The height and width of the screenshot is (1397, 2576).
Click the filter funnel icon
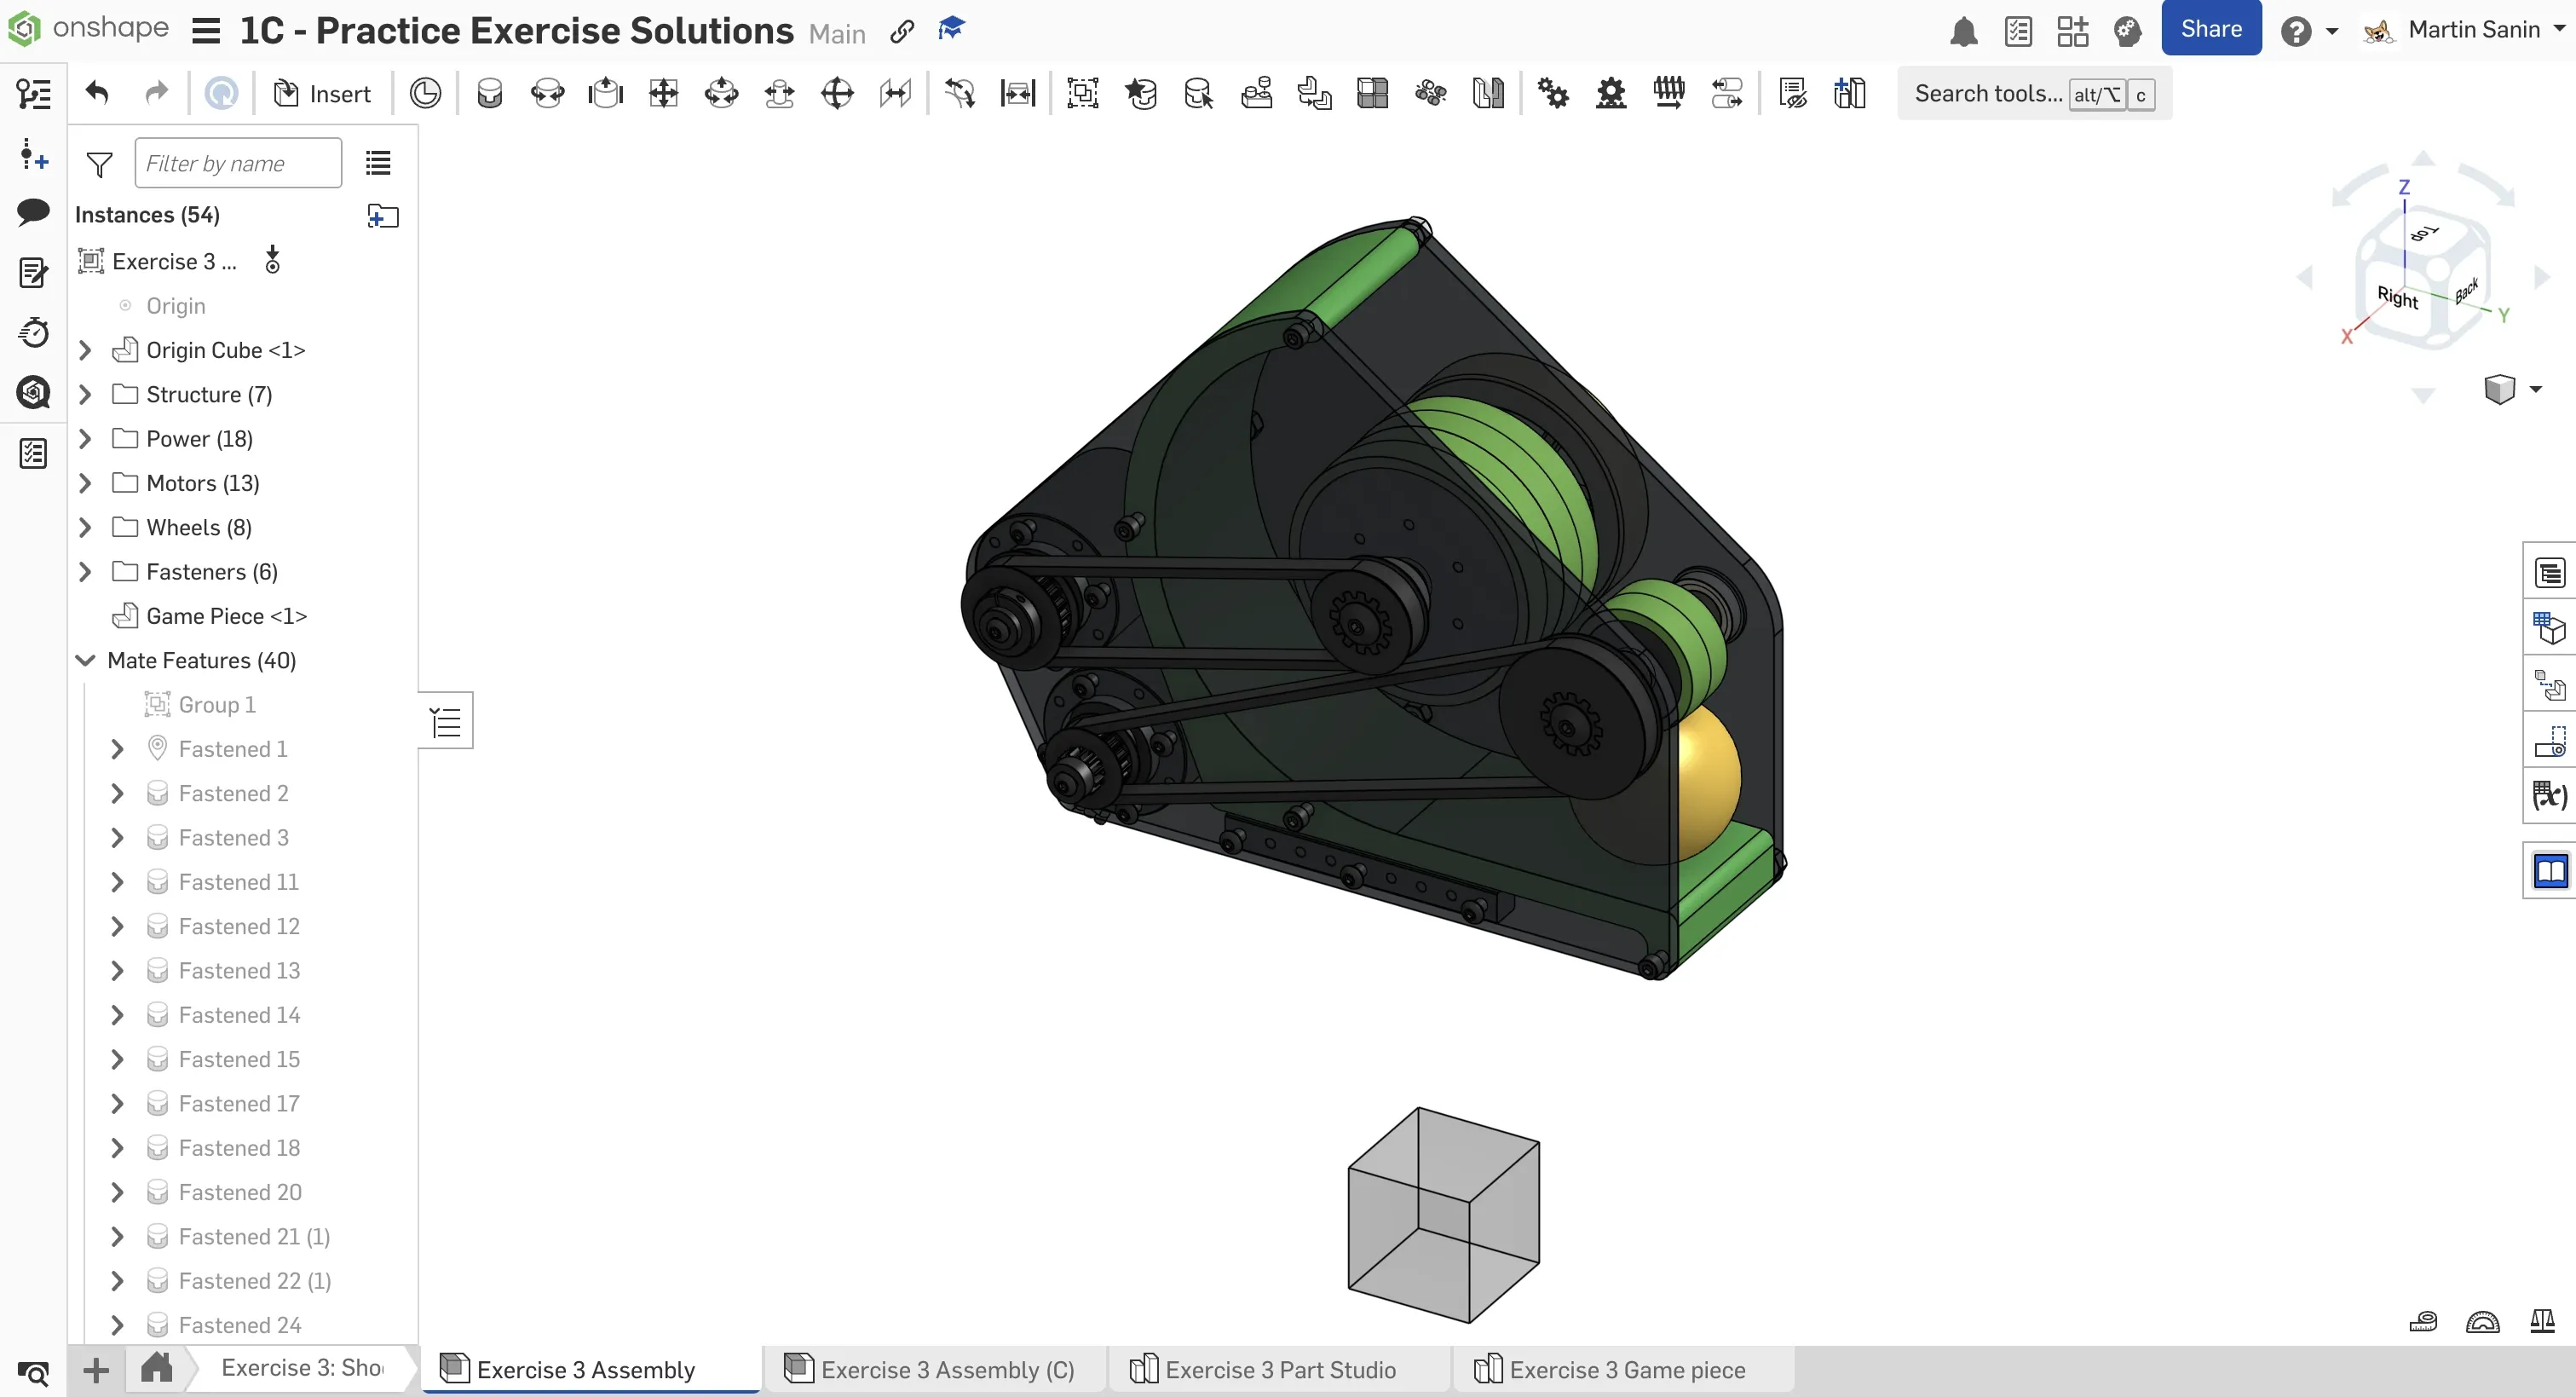[x=99, y=164]
